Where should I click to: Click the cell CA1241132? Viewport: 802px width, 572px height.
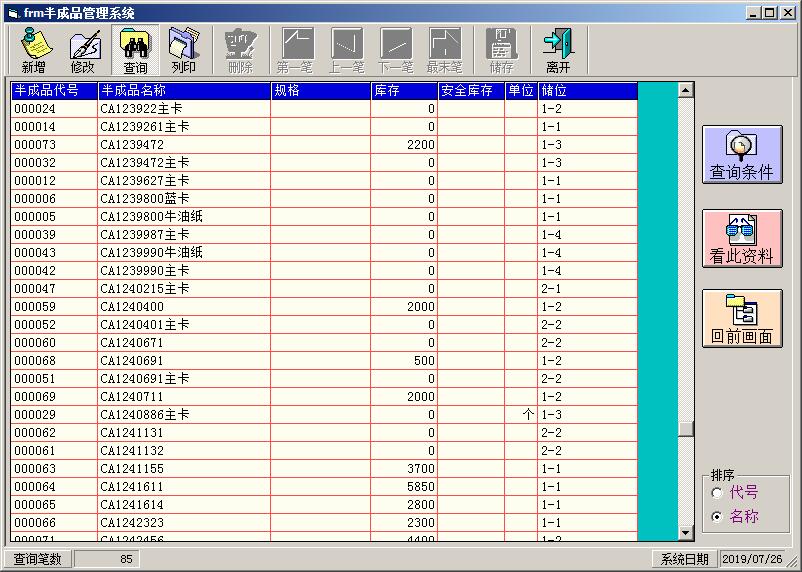[184, 451]
